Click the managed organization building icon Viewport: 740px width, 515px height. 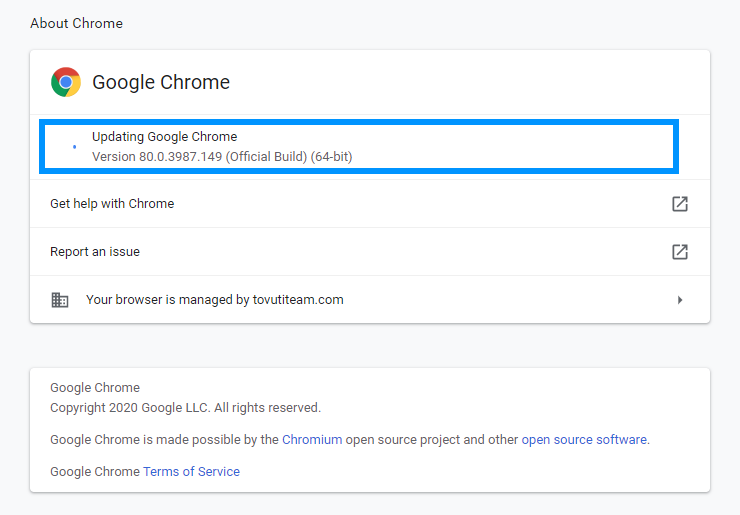click(x=60, y=300)
